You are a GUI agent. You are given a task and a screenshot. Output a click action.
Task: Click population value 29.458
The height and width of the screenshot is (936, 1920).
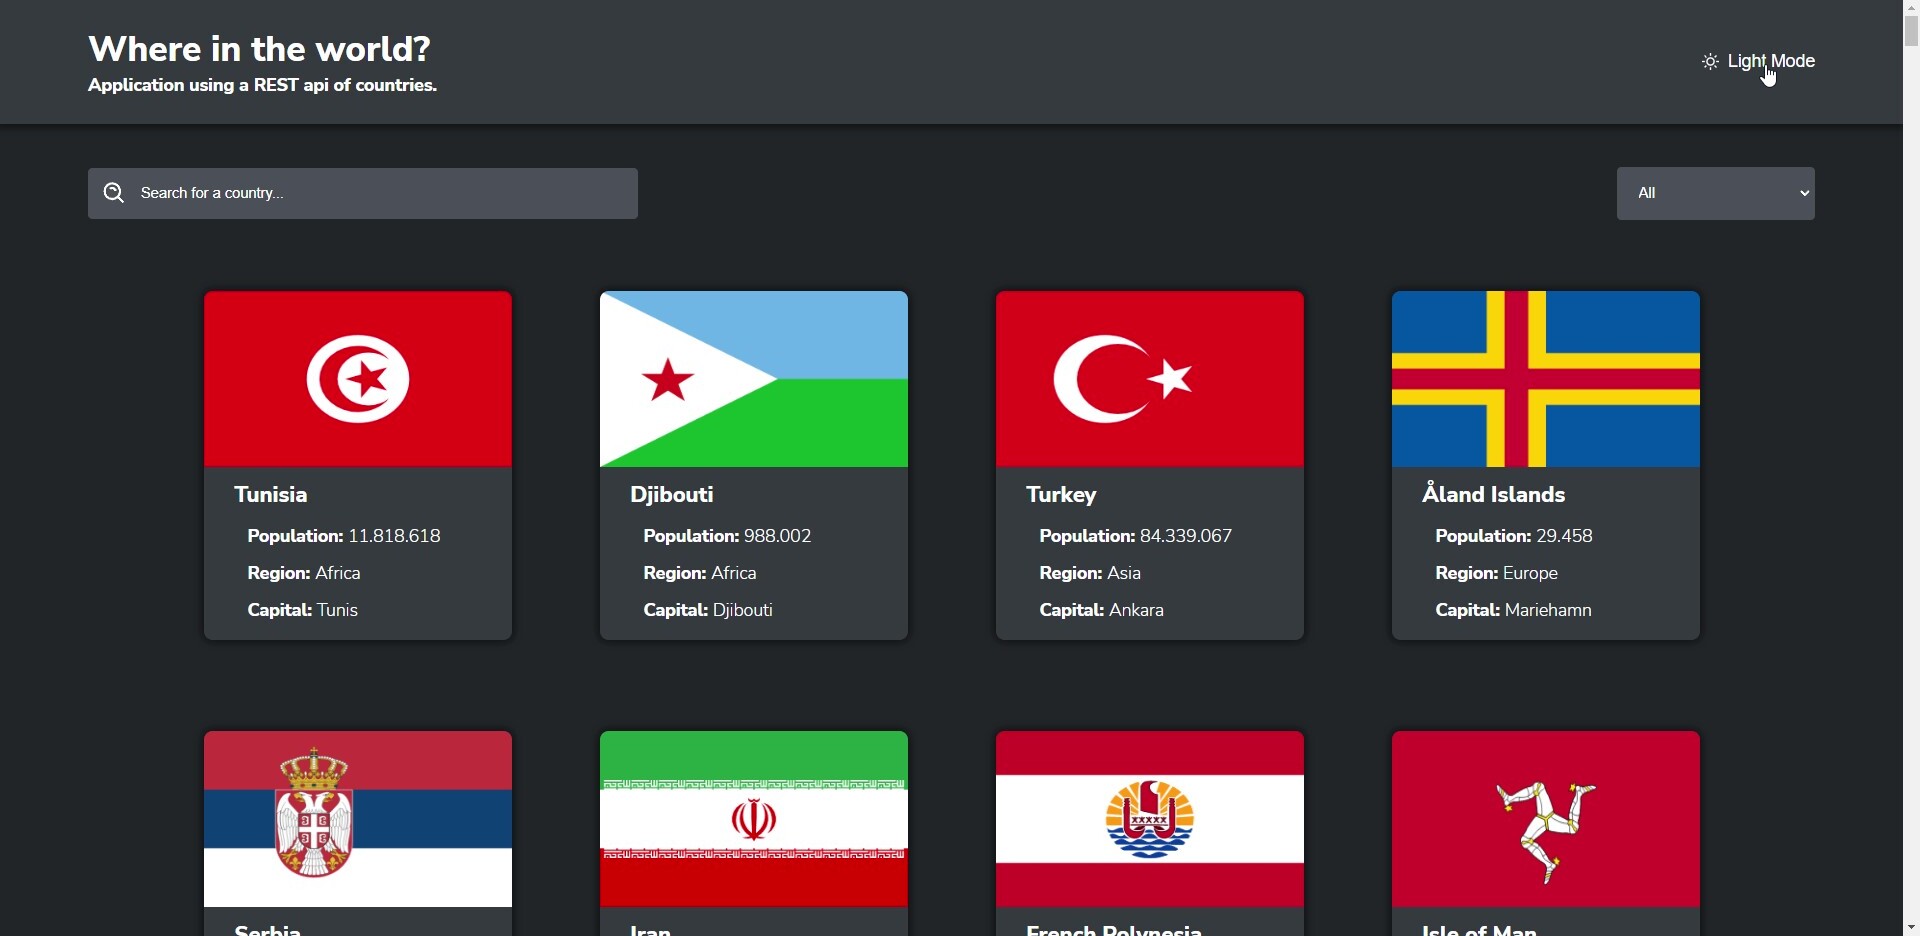pos(1565,537)
